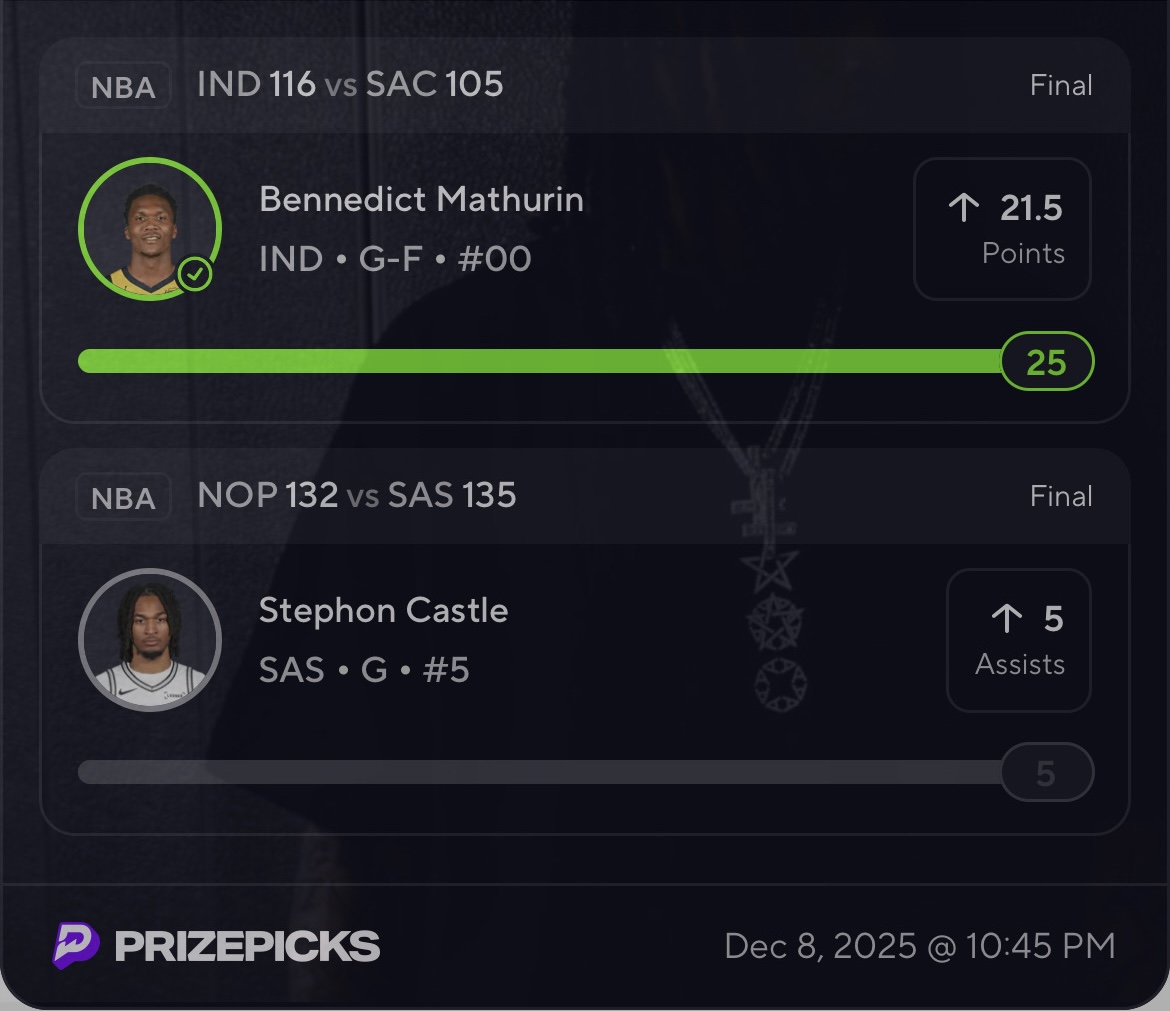Click the NOP 132 vs SAS 135 score
This screenshot has width=1170, height=1011.
pos(357,495)
